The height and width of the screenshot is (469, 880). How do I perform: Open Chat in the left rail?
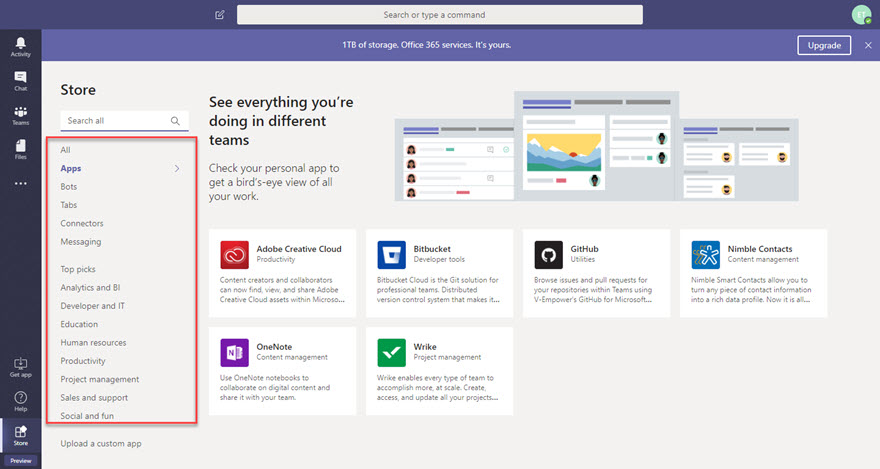pyautogui.click(x=20, y=81)
